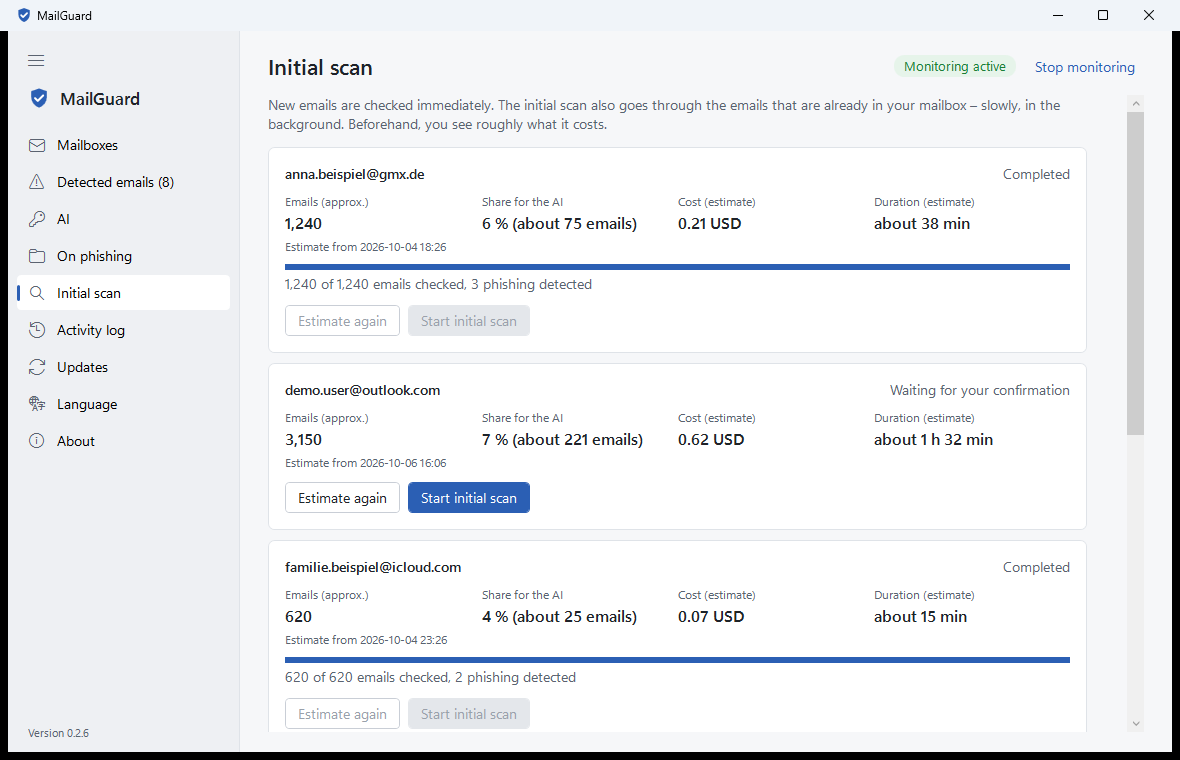
Task: Click the familie.beispiel@icloud.com scan progress bar
Action: click(677, 660)
